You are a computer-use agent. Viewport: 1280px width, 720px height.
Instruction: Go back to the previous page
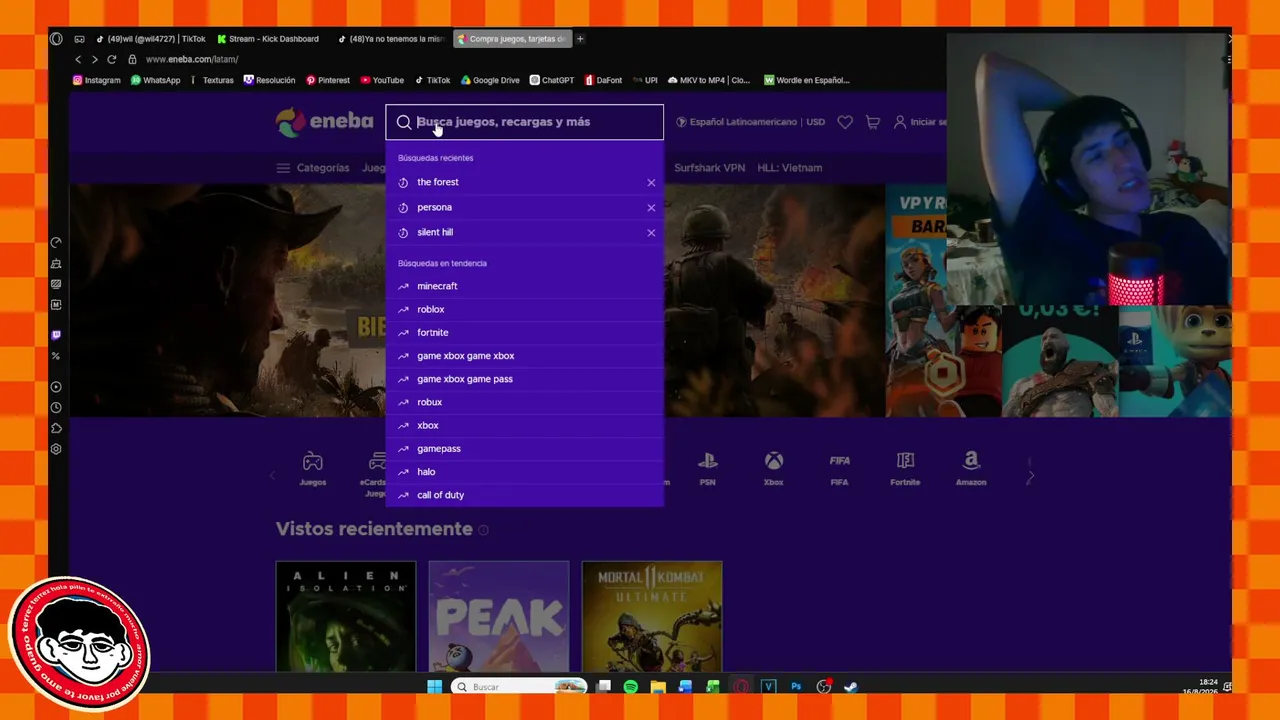78,59
